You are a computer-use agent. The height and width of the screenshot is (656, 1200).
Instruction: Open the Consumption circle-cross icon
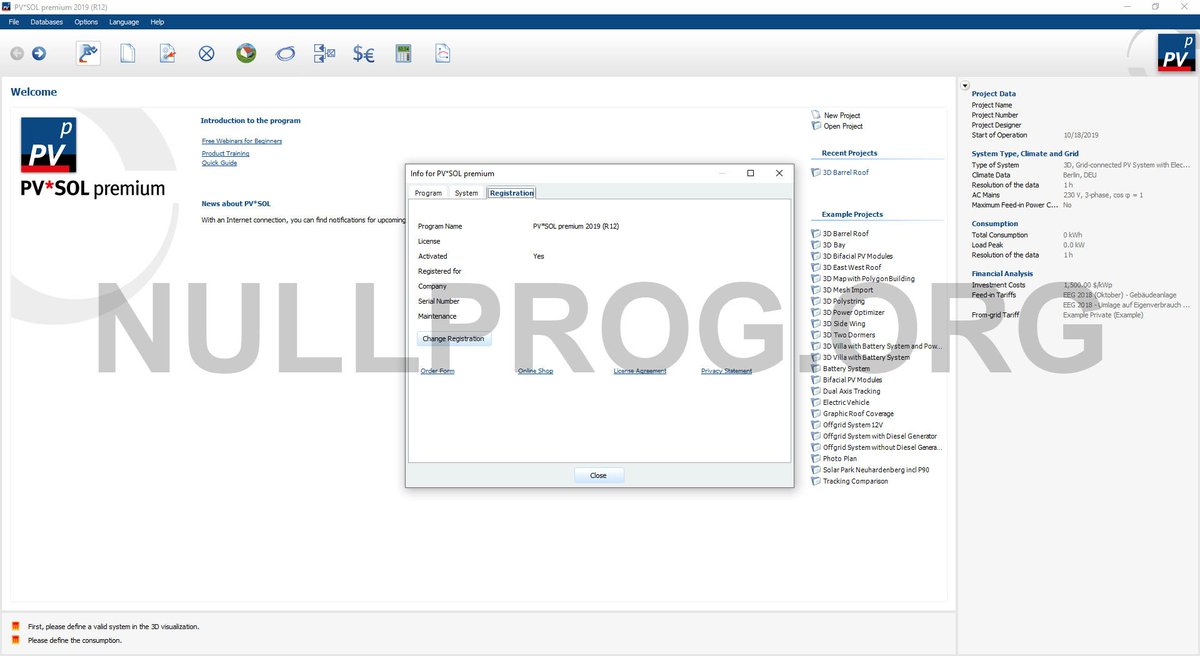coord(206,54)
